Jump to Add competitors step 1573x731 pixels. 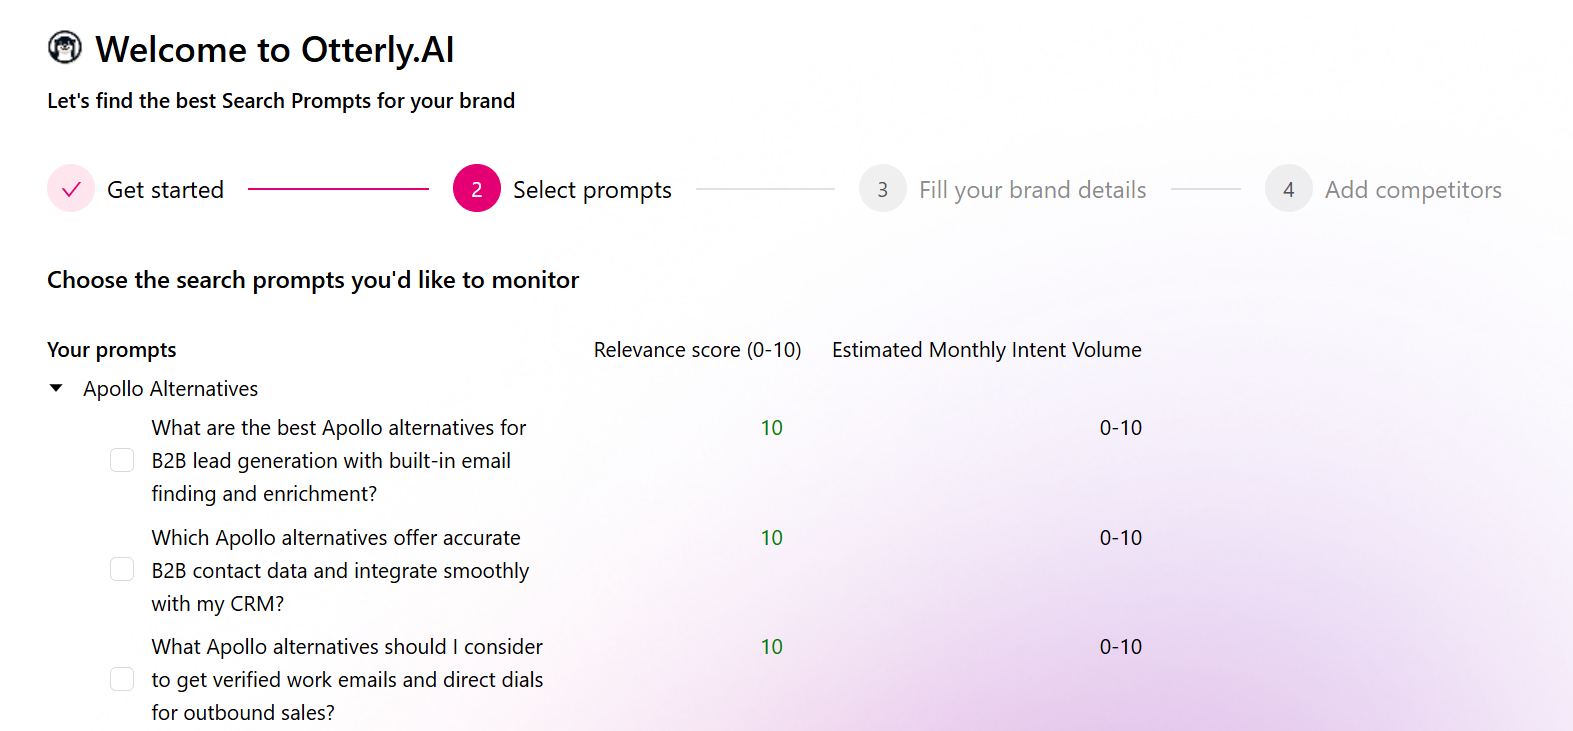pyautogui.click(x=1413, y=190)
